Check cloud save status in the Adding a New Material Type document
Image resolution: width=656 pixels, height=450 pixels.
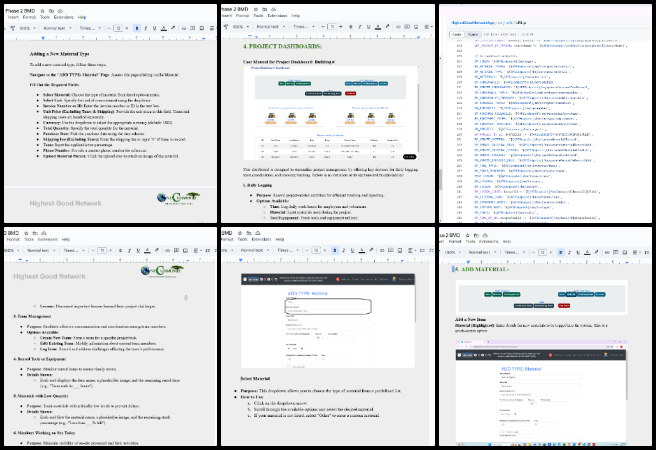coord(60,10)
